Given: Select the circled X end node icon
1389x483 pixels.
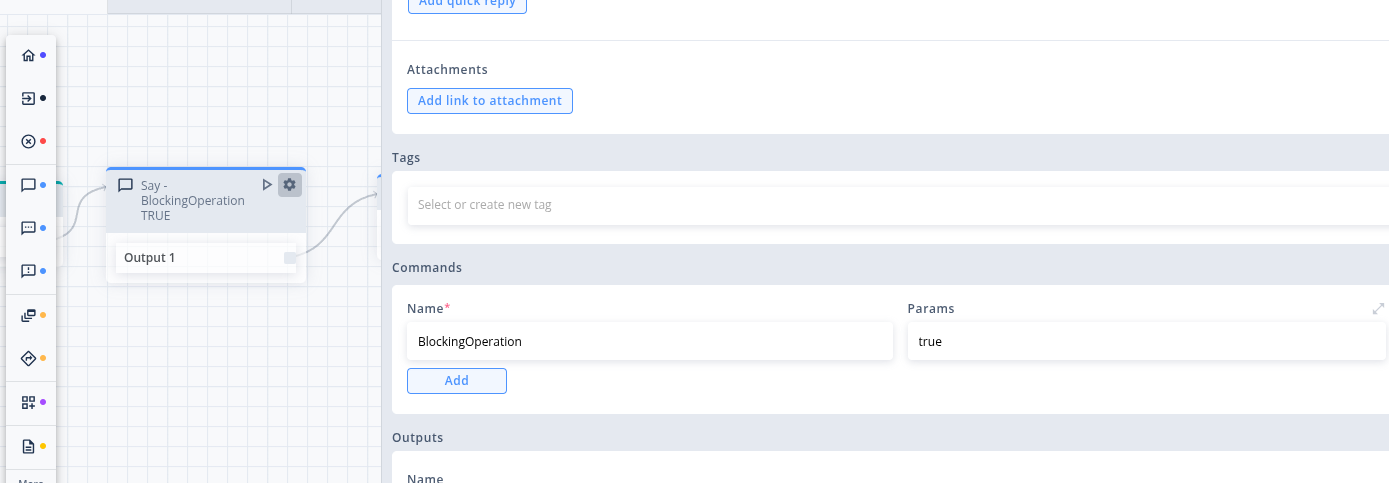Looking at the screenshot, I should (x=28, y=141).
